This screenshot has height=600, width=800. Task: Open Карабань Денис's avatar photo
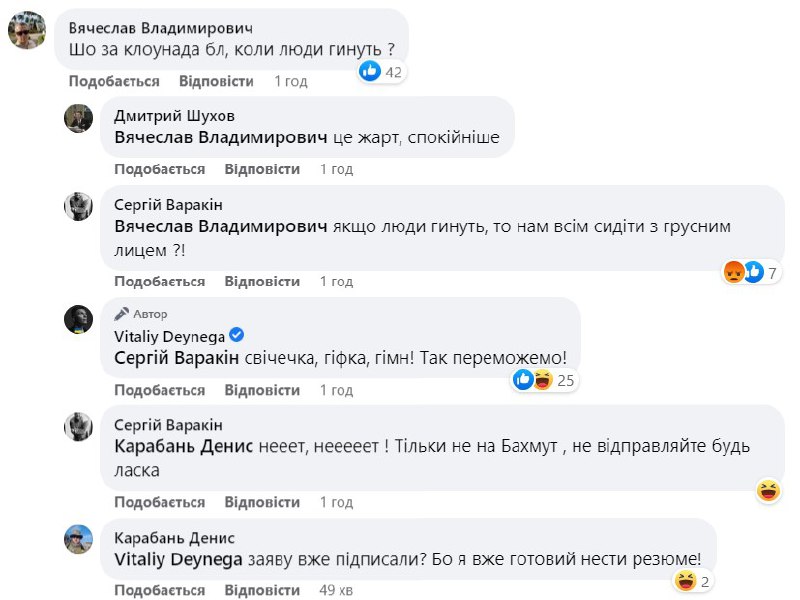coord(79,539)
